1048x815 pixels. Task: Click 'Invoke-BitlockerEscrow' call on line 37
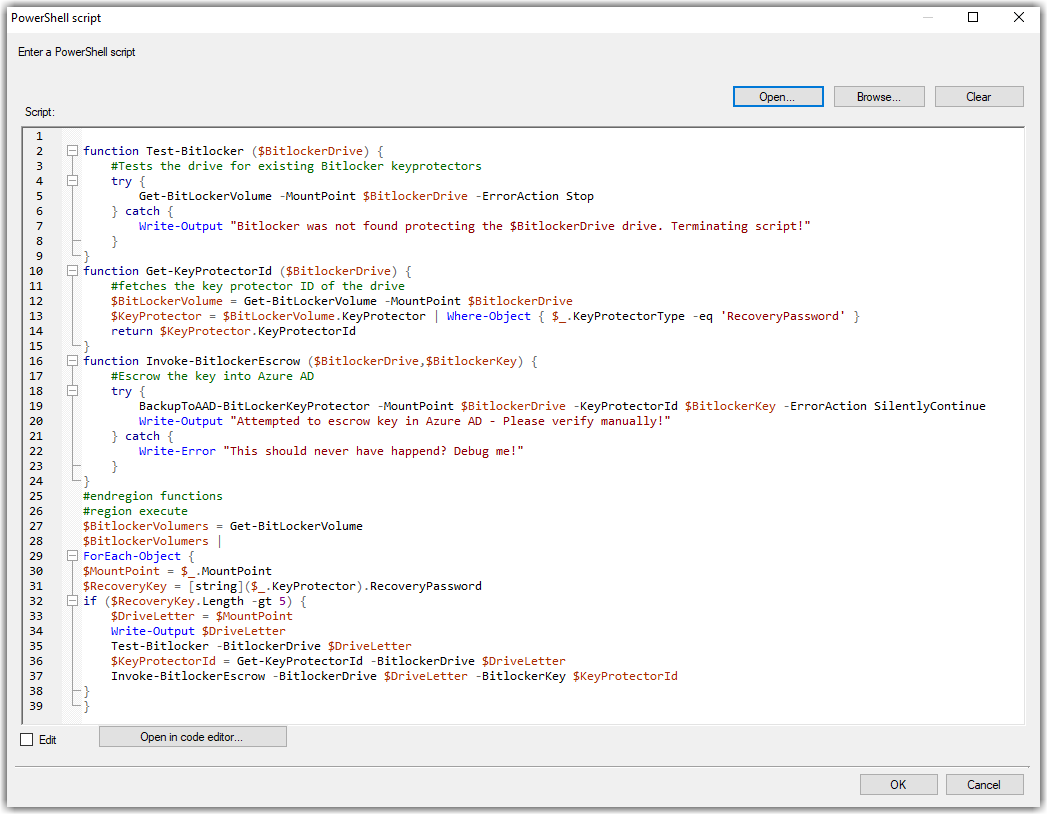[188, 676]
